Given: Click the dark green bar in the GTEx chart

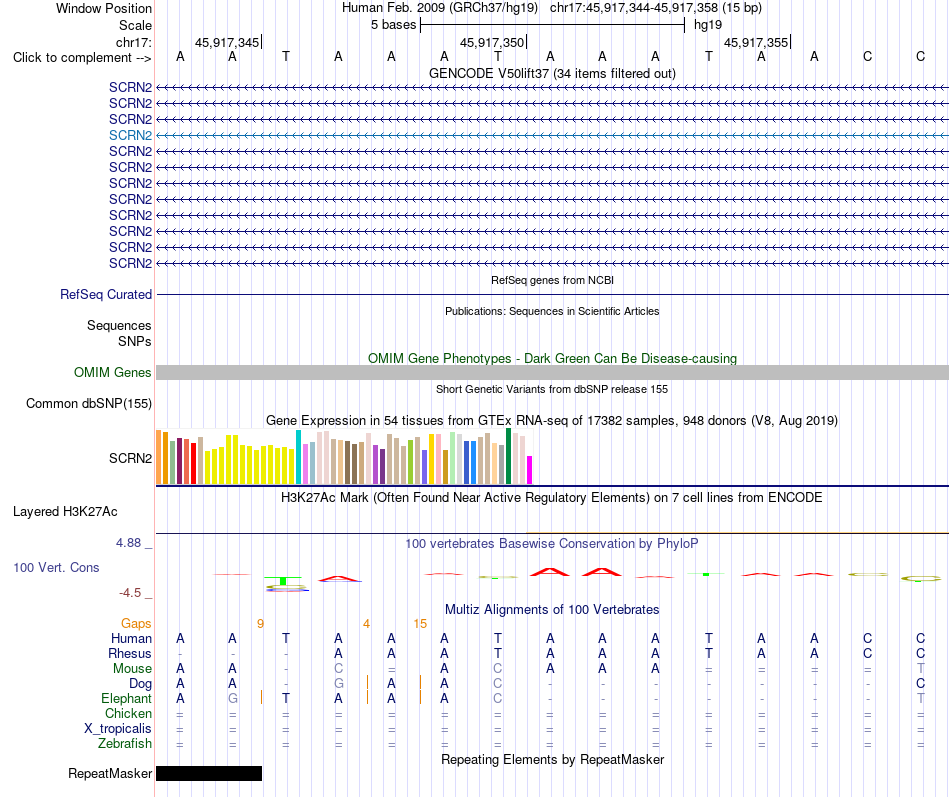Looking at the screenshot, I should [508, 456].
